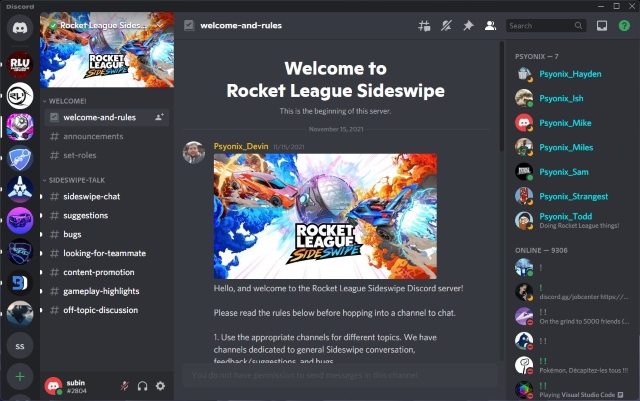Open the Inbox icon
Image resolution: width=640 pixels, height=401 pixels.
click(x=602, y=26)
